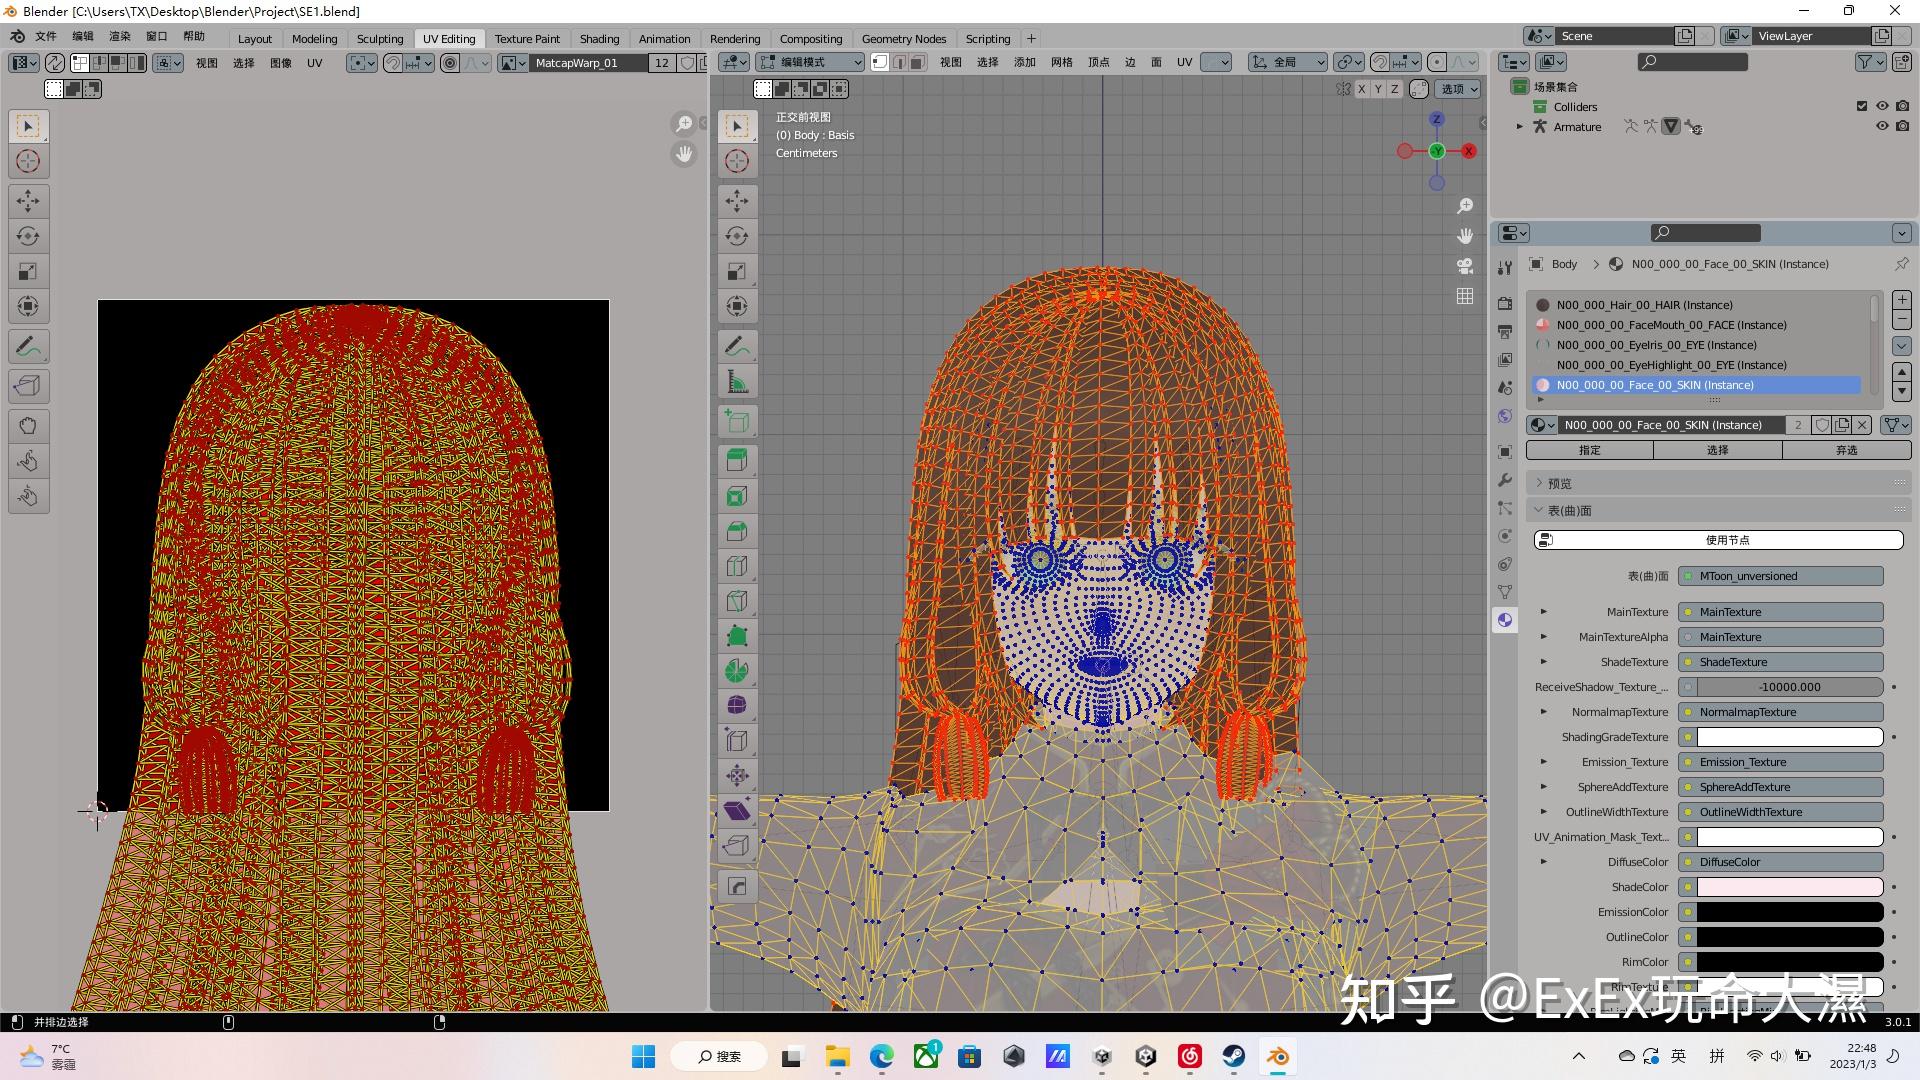Open the 编辑模式 mode dropdown
Viewport: 1920px width, 1080px height.
(810, 62)
